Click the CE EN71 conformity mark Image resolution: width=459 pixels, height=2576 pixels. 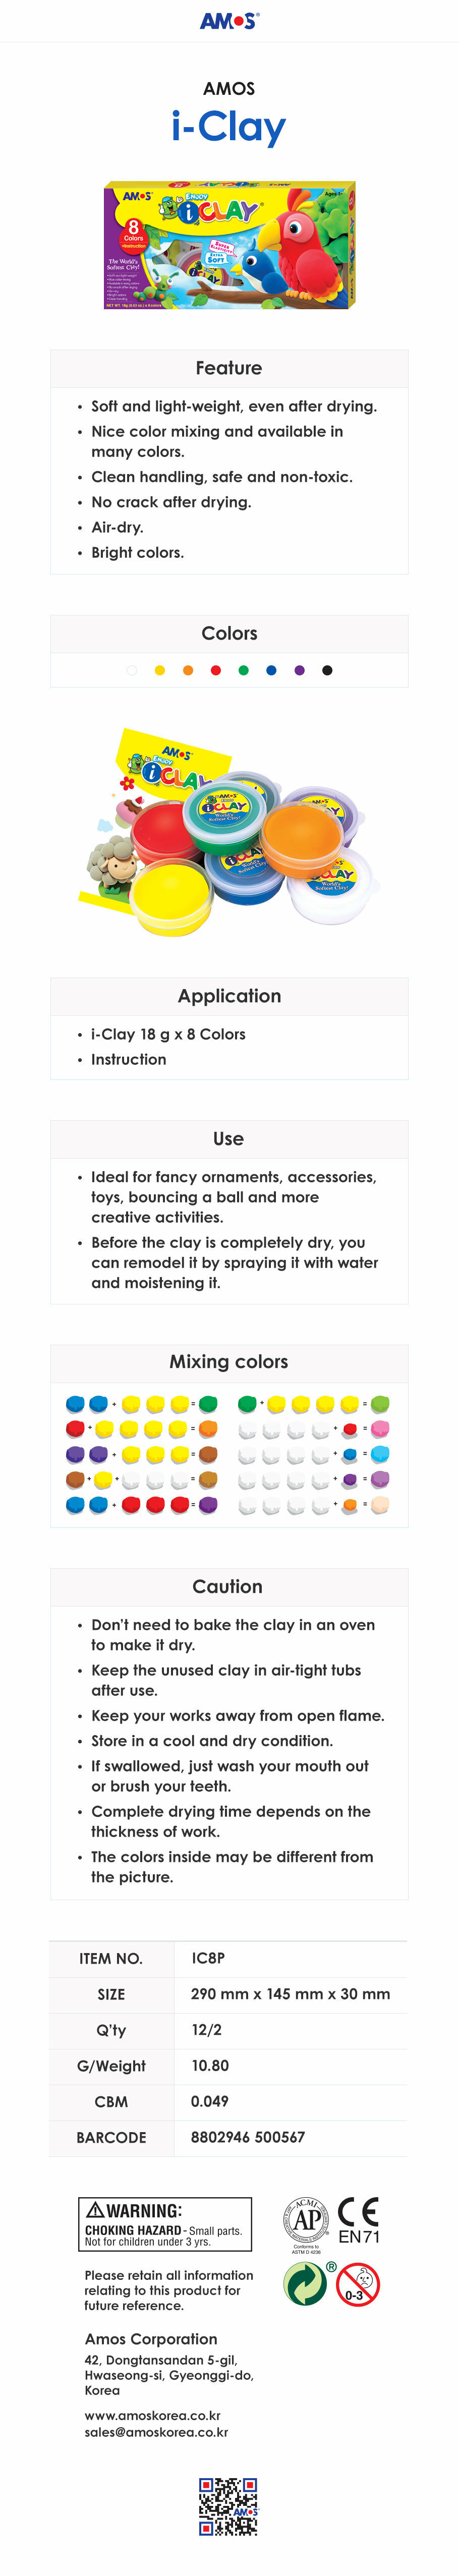(x=358, y=2221)
